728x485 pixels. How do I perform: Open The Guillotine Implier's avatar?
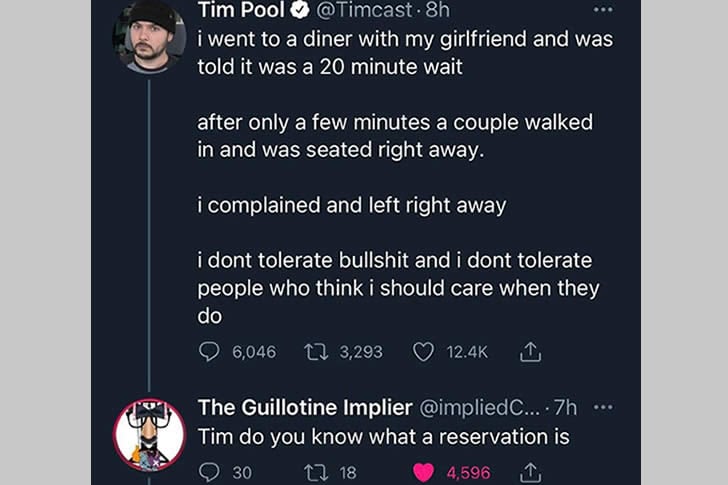(149, 435)
